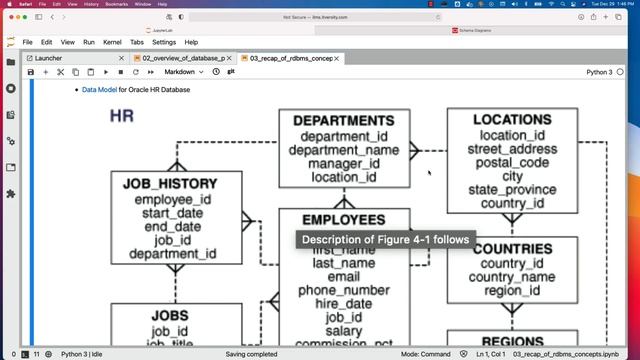The image size is (640, 360).
Task: Open the File menu in JupyterLab
Action: tap(27, 42)
